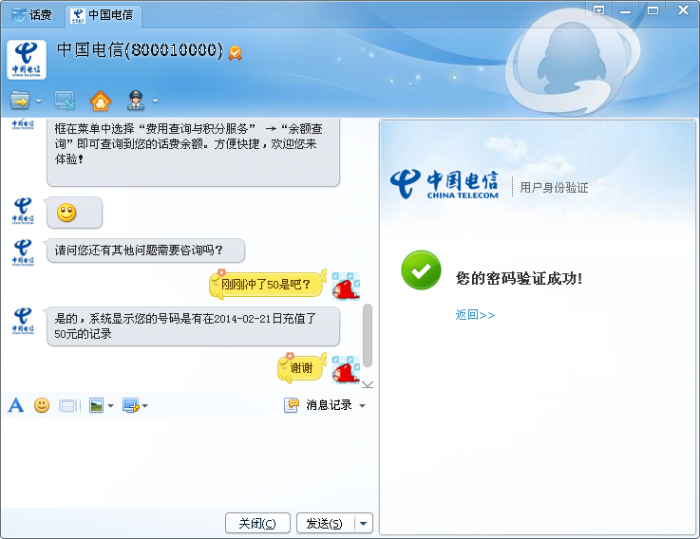This screenshot has height=539, width=700.
Task: Open the orange home page icon
Action: point(100,100)
